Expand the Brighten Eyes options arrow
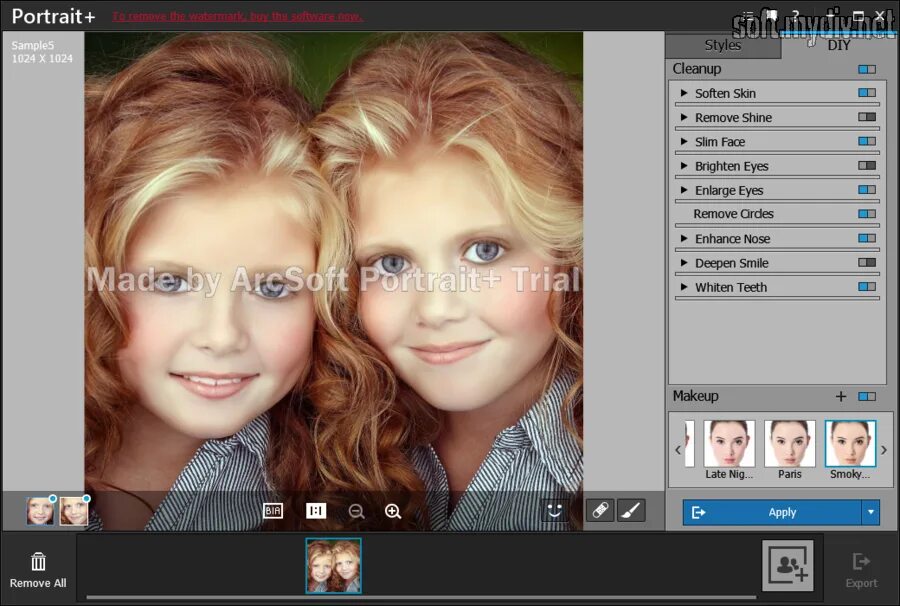The height and width of the screenshot is (606, 900). (x=684, y=166)
